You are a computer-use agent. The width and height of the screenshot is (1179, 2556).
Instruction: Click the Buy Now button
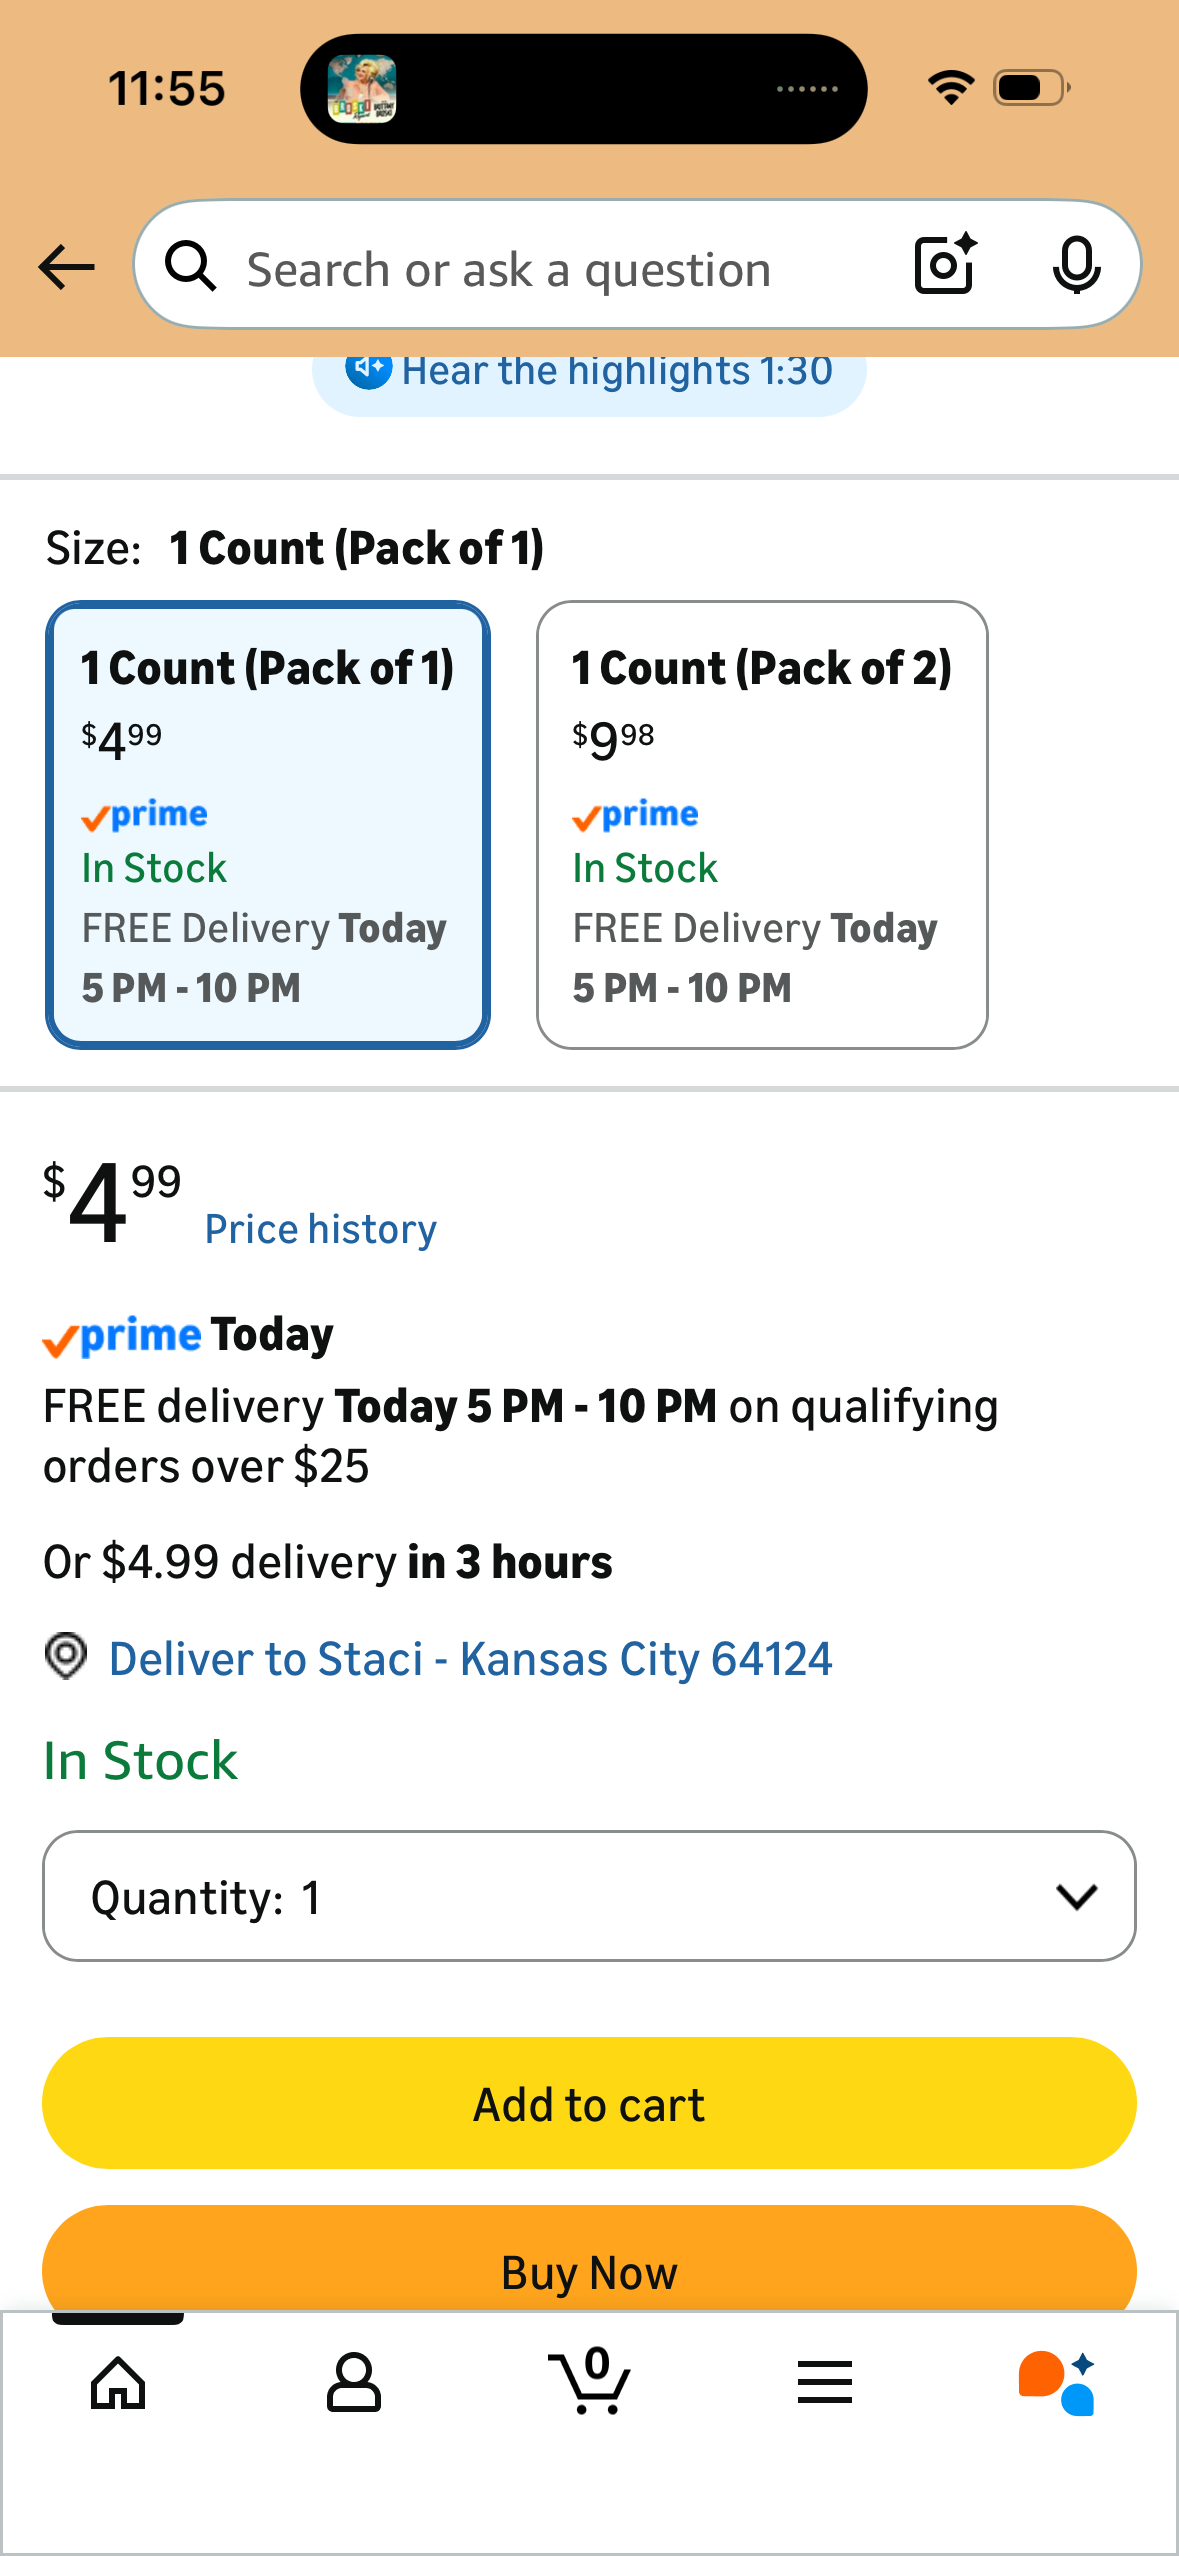589,2260
